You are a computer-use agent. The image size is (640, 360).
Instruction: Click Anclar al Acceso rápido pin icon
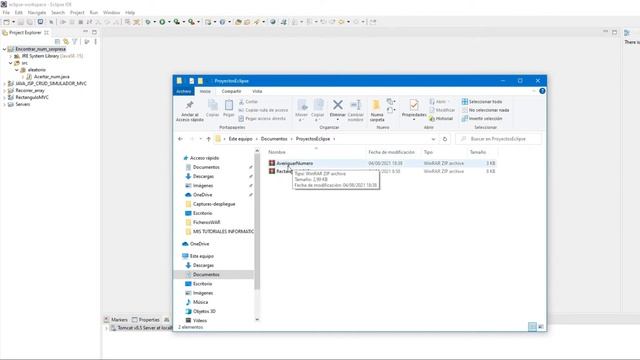point(189,105)
